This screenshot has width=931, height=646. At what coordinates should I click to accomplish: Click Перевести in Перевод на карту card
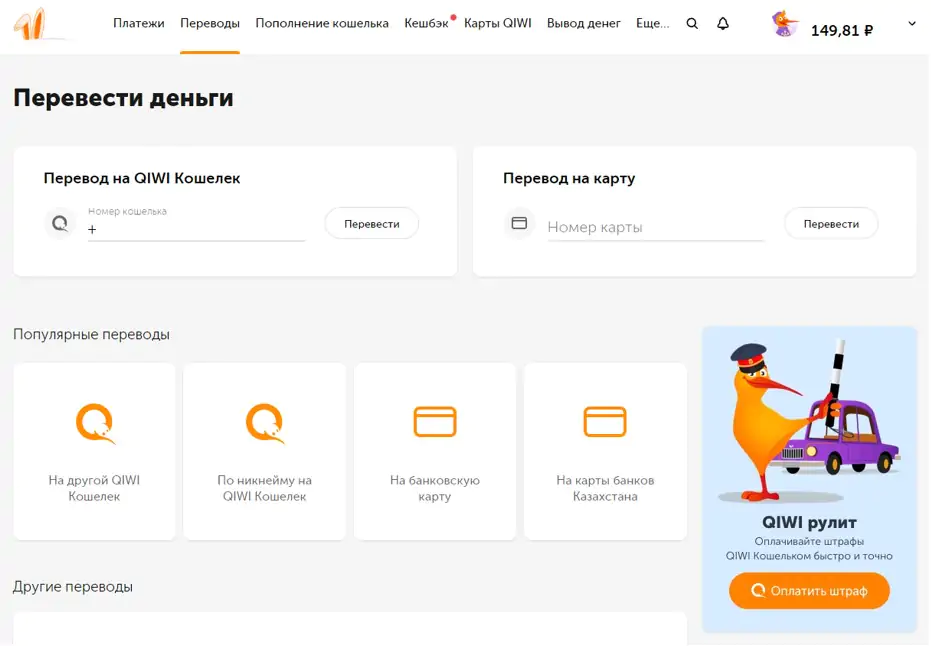click(x=831, y=224)
